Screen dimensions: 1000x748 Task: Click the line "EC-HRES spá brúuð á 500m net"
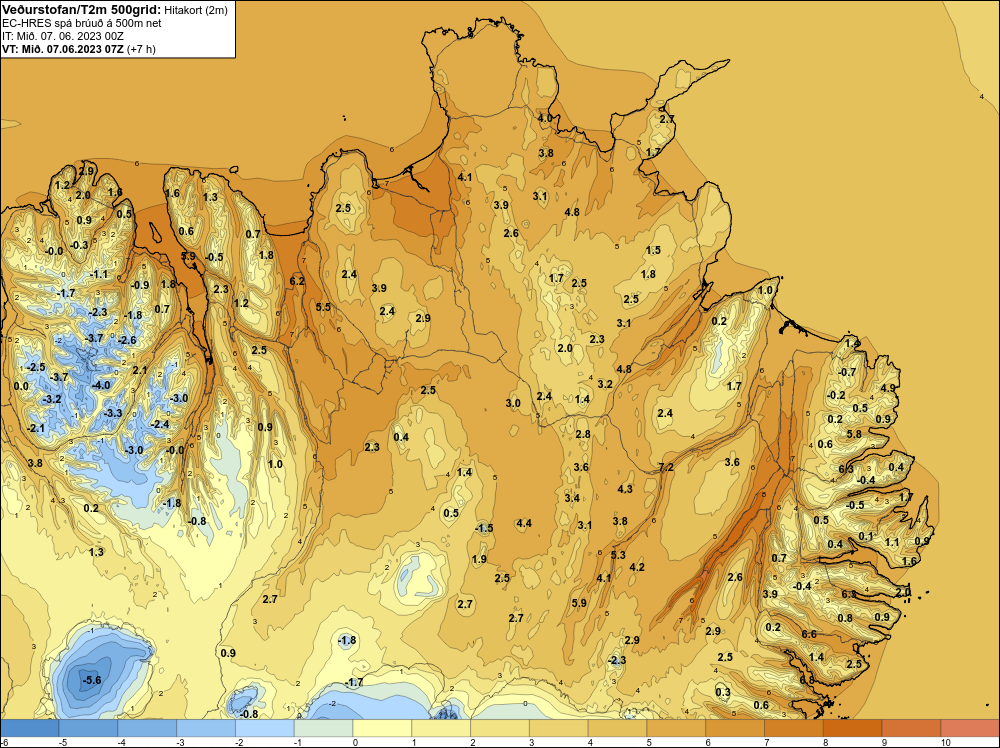[82, 23]
